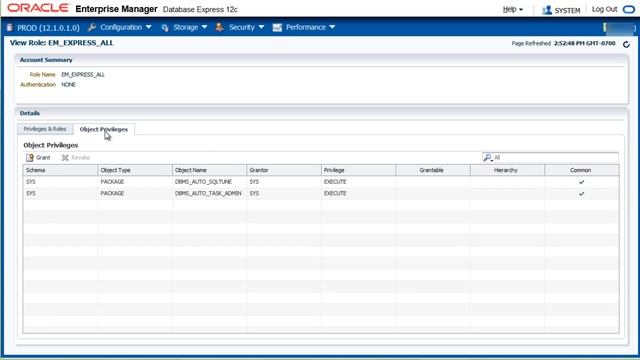Click the SYSTEM user icon
640x360 pixels.
547,10
